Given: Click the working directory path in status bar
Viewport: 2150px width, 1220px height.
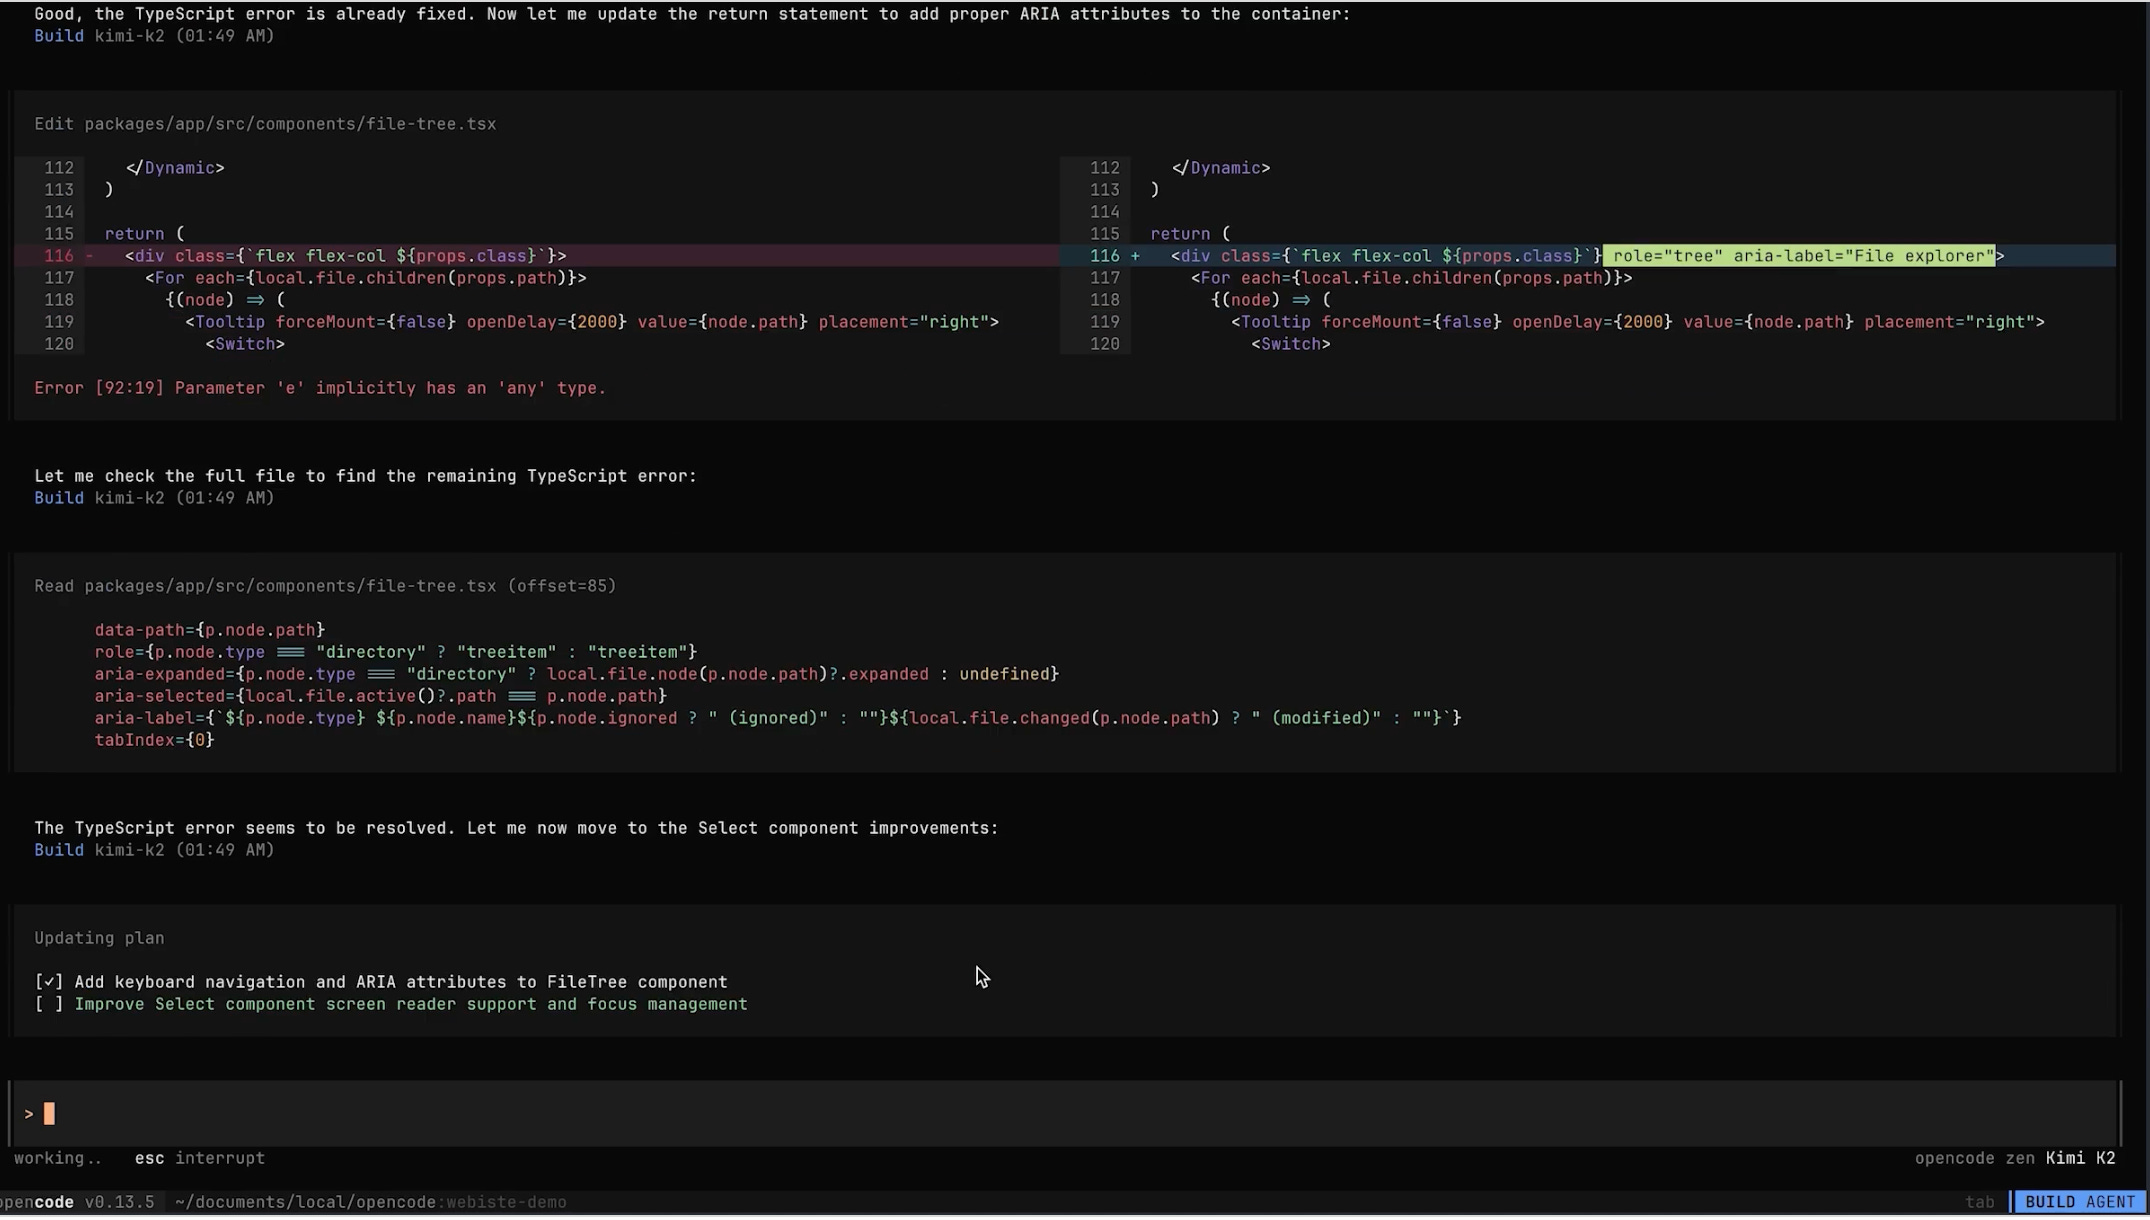Looking at the screenshot, I should click(304, 1202).
